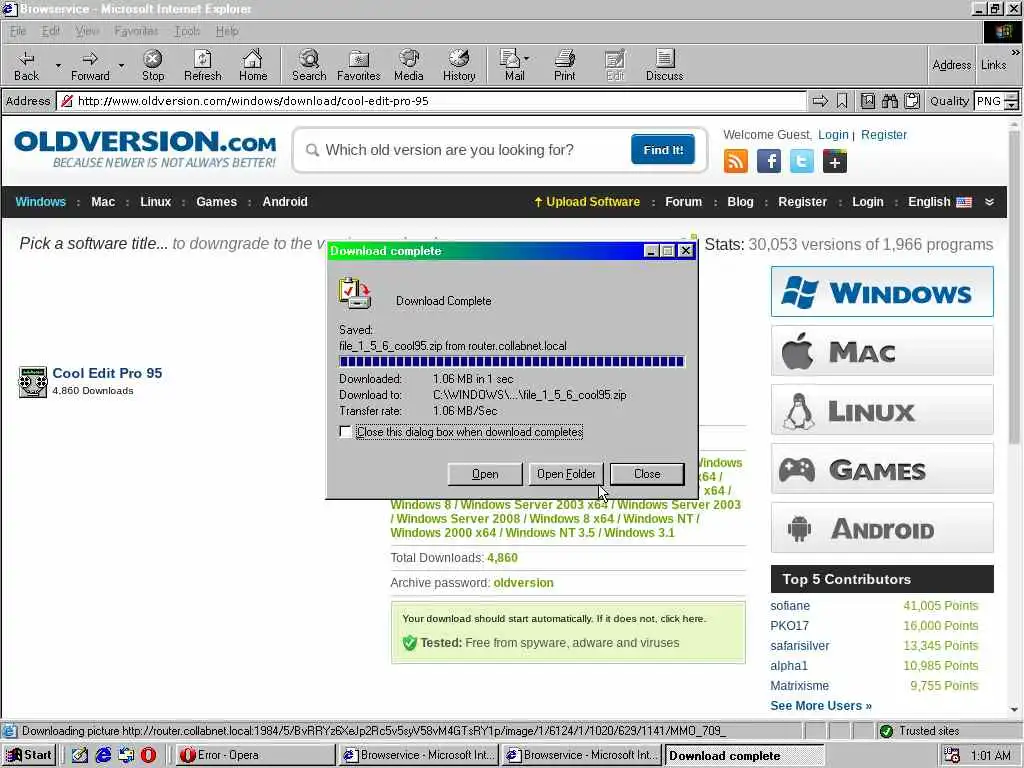Viewport: 1024px width, 768px height.
Task: Click the vertical scrollbar of the web page
Action: pyautogui.click(x=1014, y=415)
